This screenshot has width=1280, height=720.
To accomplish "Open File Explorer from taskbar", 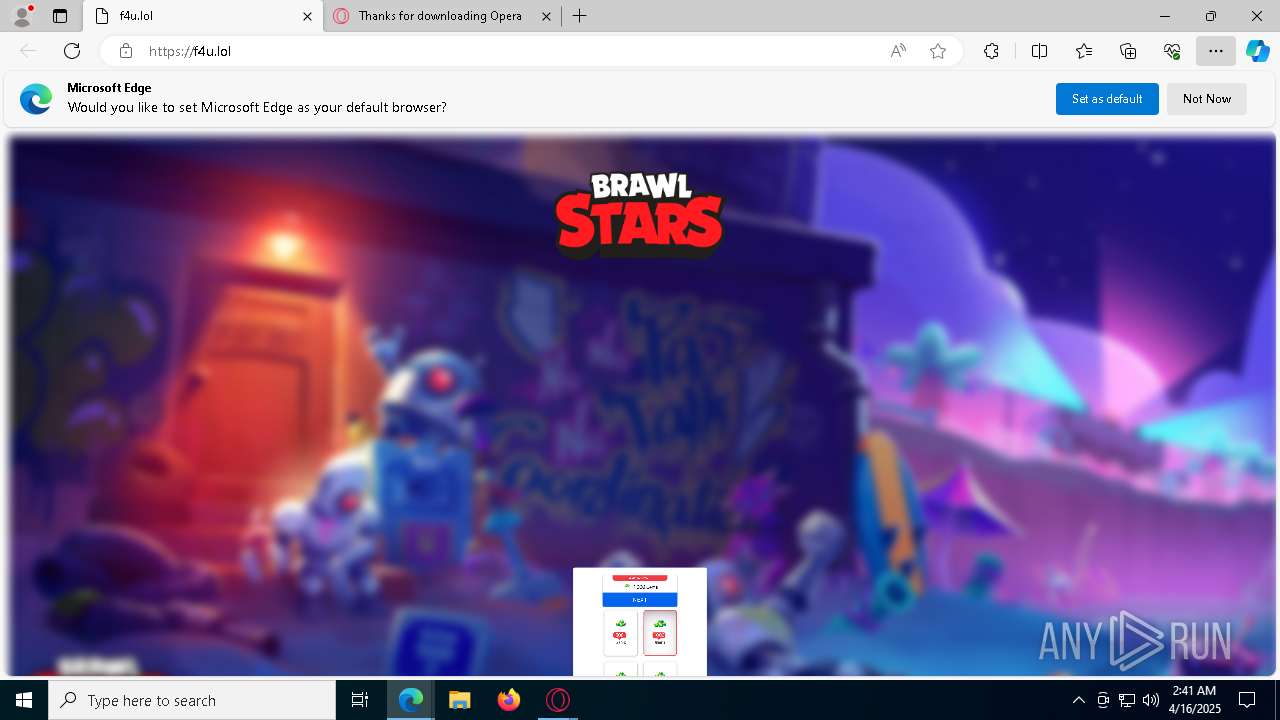I will coord(460,700).
